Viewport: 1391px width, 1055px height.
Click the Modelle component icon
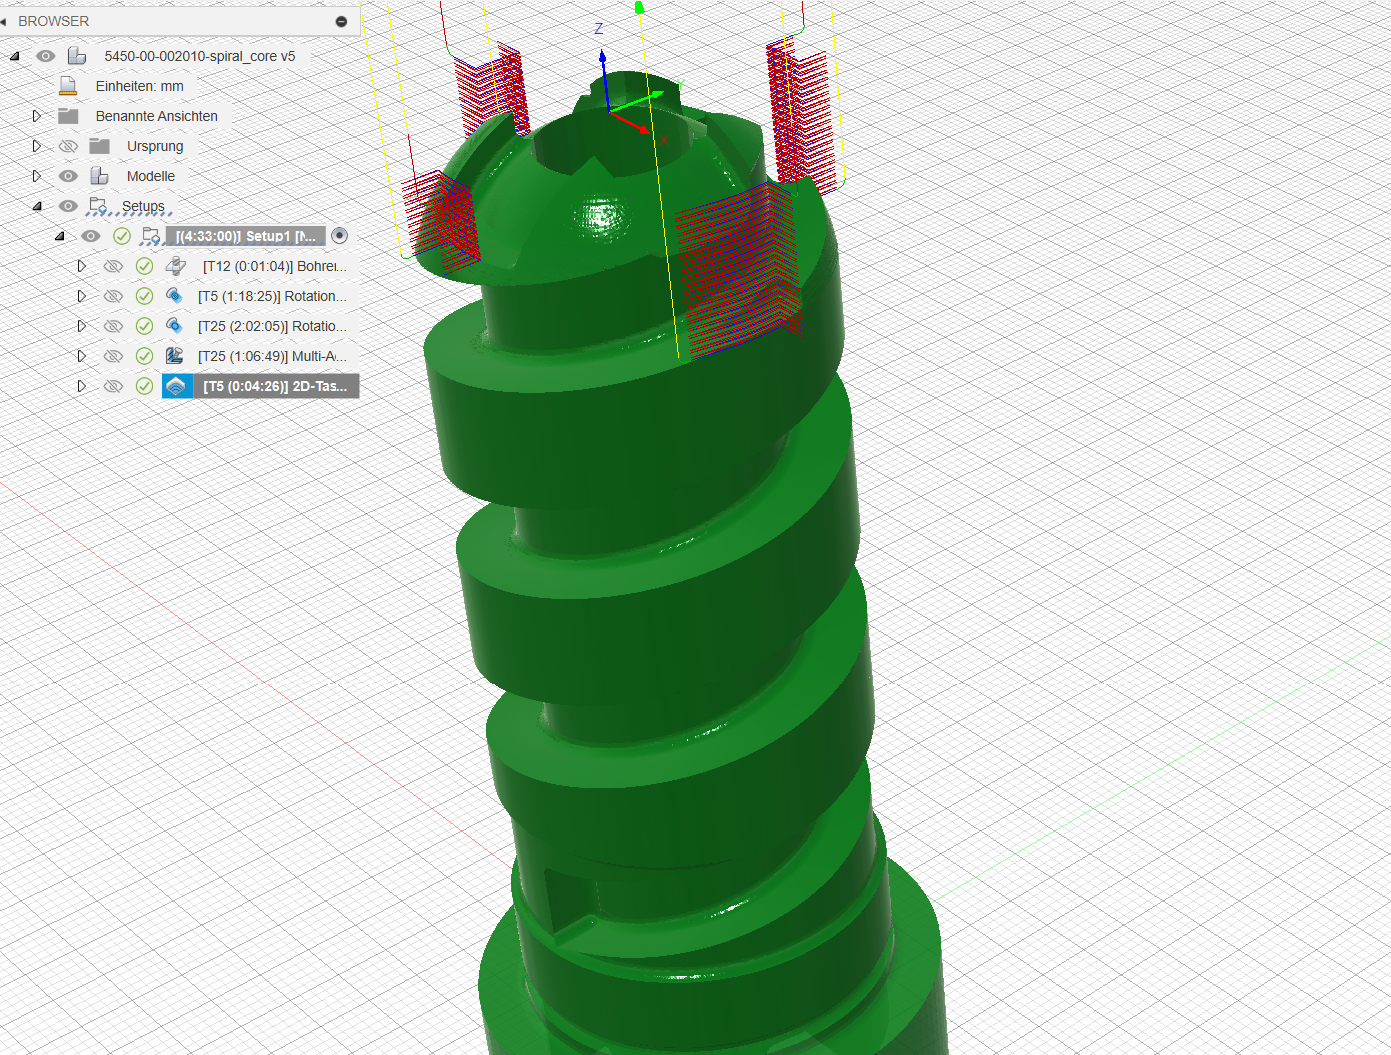click(99, 176)
